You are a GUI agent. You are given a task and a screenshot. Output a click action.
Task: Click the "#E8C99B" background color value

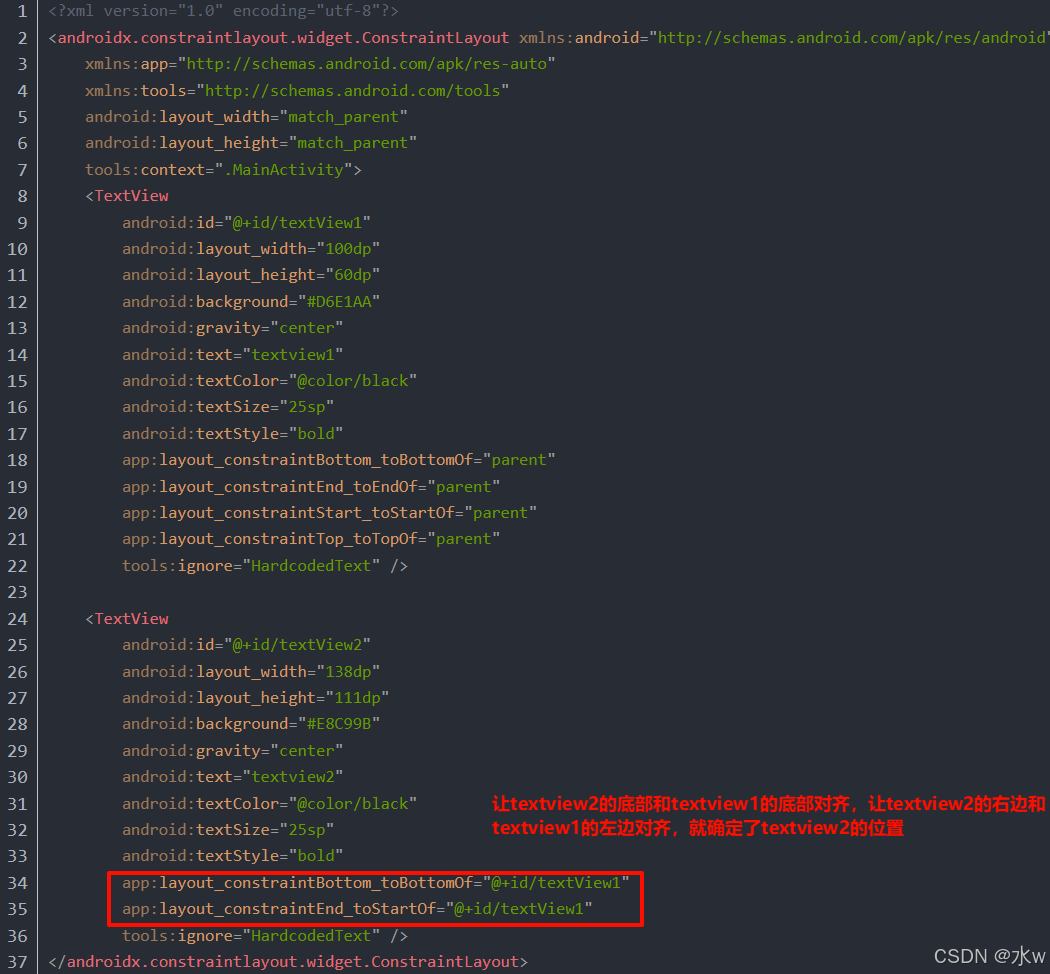[339, 724]
